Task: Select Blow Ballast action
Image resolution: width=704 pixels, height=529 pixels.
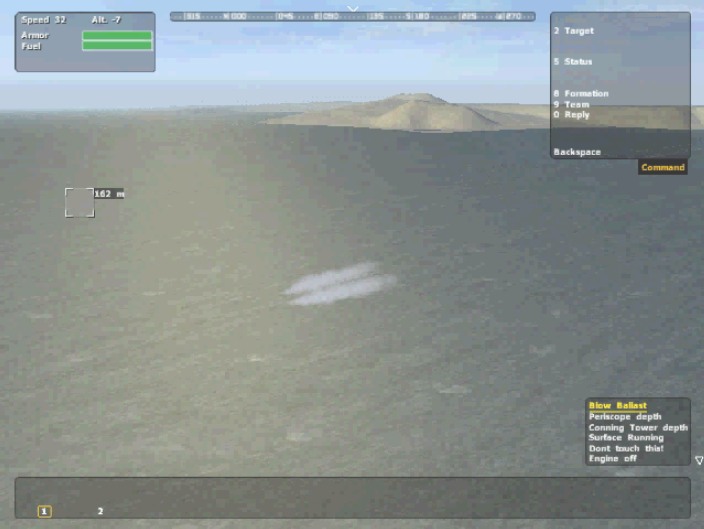Action: [x=617, y=406]
